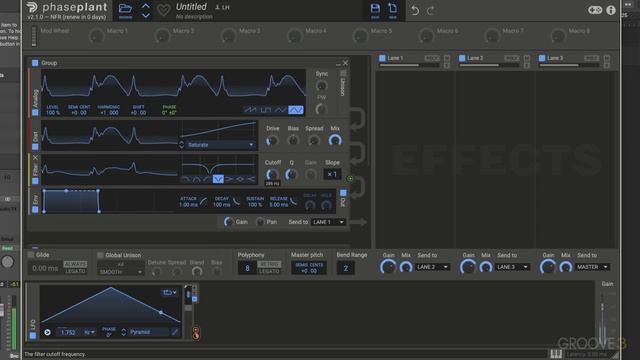Edit LFO shape with the pencil icon

pyautogui.click(x=175, y=332)
